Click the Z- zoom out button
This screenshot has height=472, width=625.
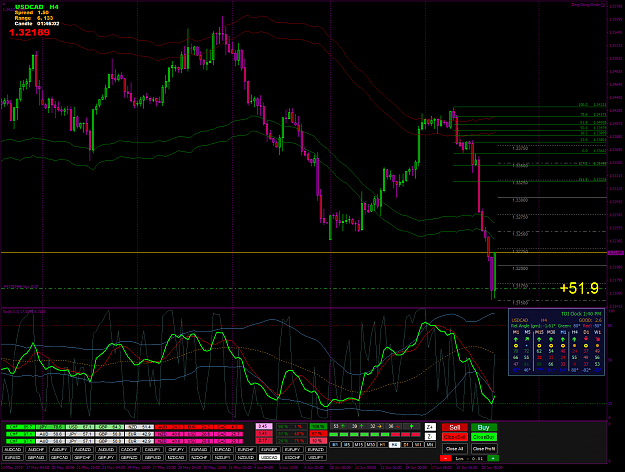click(430, 437)
